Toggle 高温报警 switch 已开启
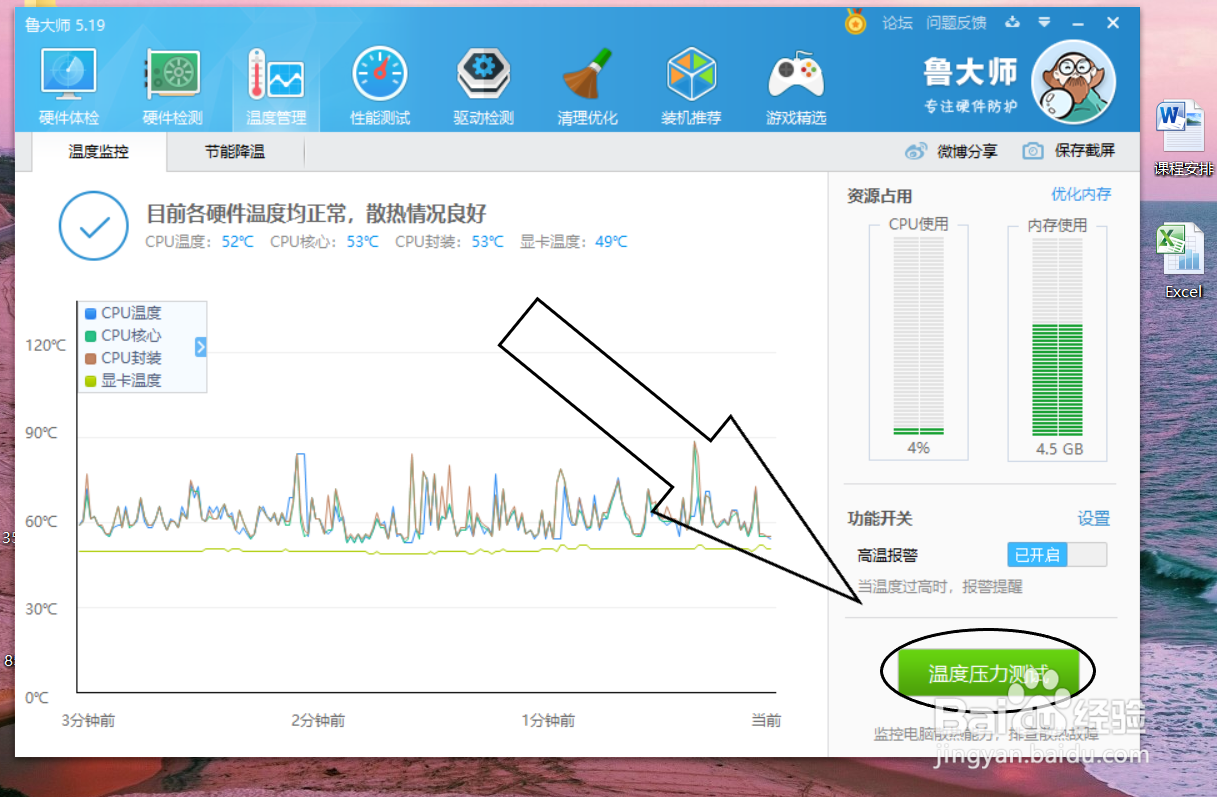The width and height of the screenshot is (1217, 797). click(x=1057, y=555)
